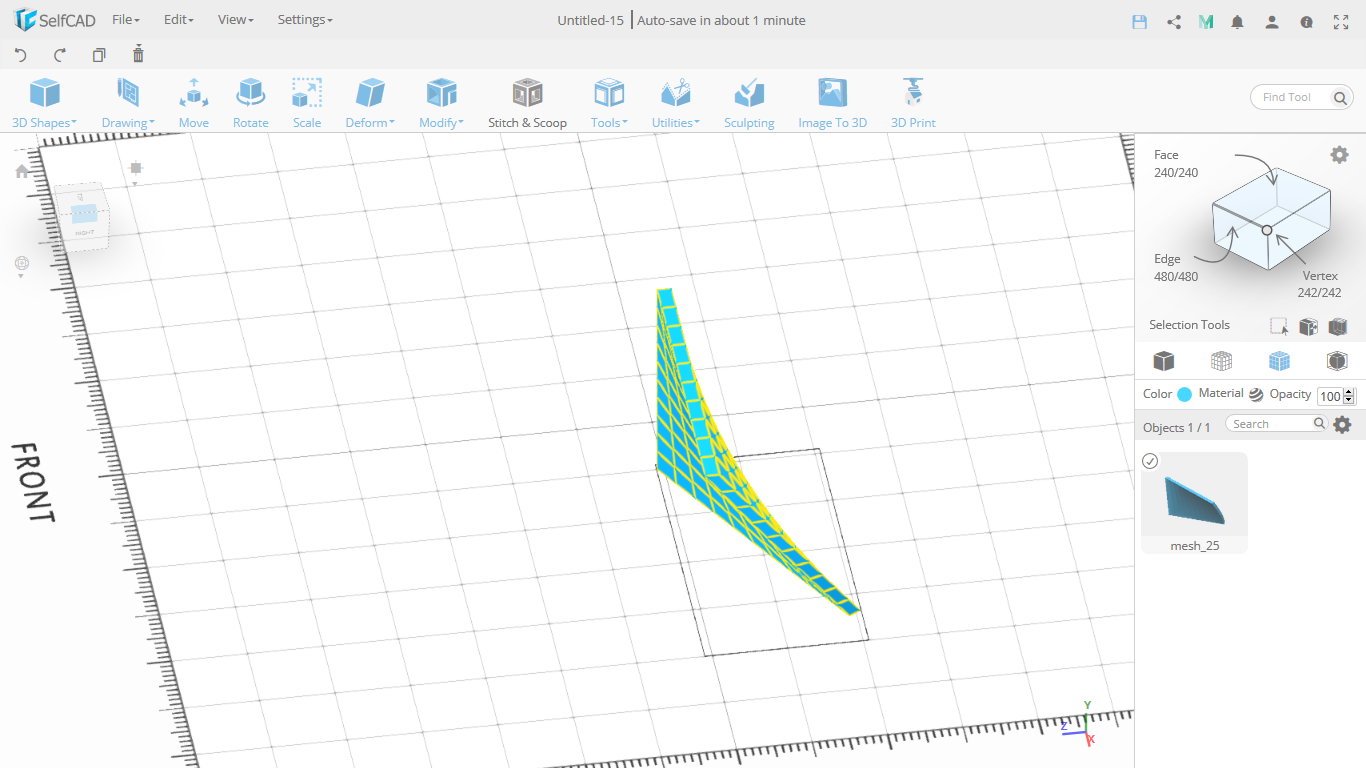Open the Edit menu
The width and height of the screenshot is (1366, 768).
pos(179,20)
